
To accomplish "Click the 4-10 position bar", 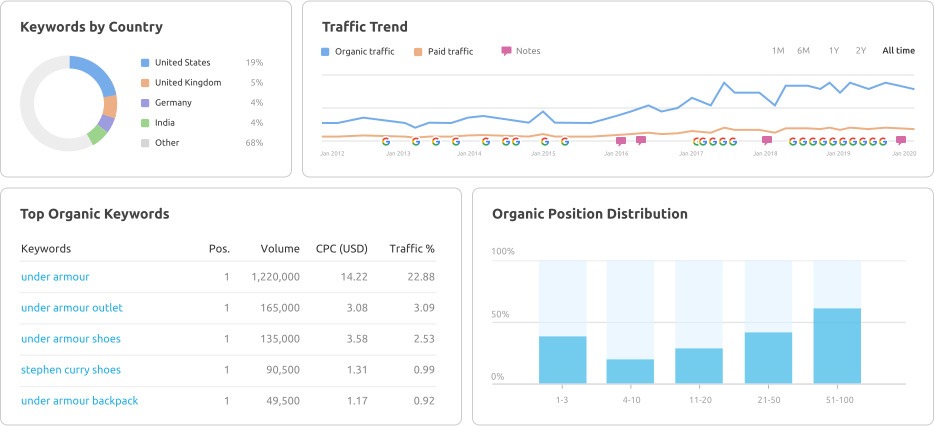I will pyautogui.click(x=630, y=371).
